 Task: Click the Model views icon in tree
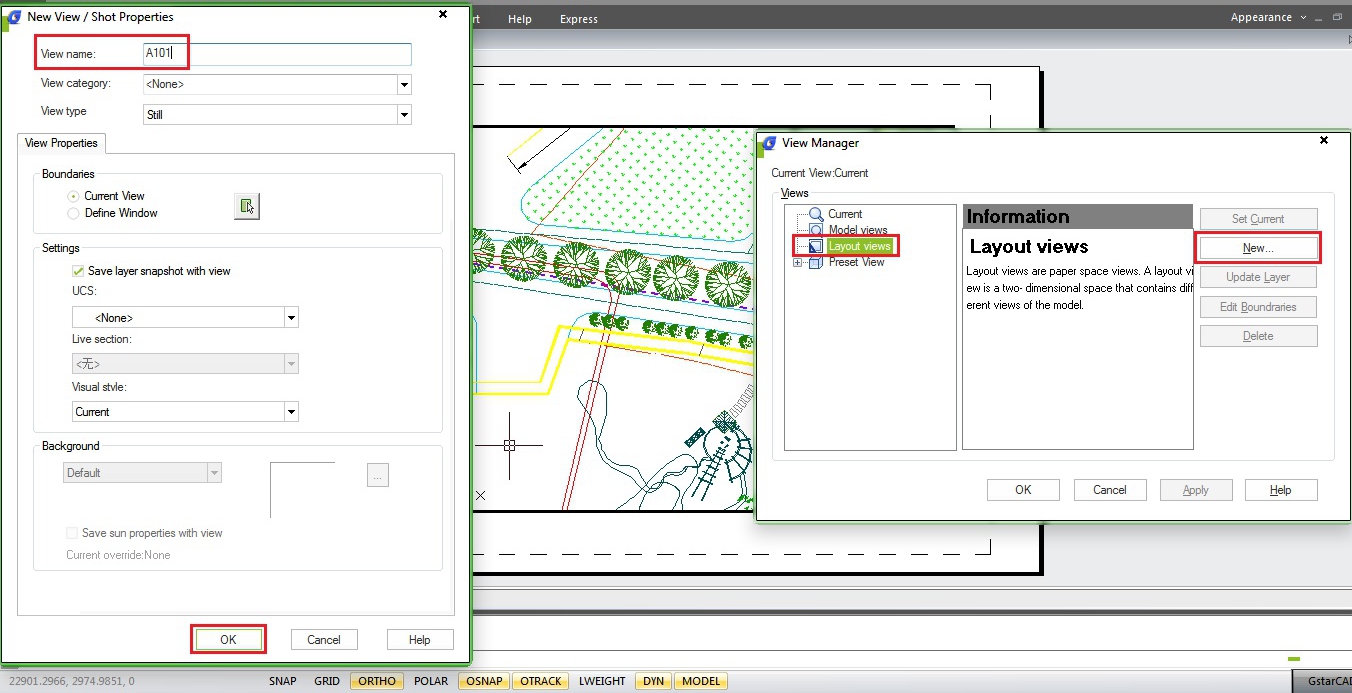tap(814, 228)
